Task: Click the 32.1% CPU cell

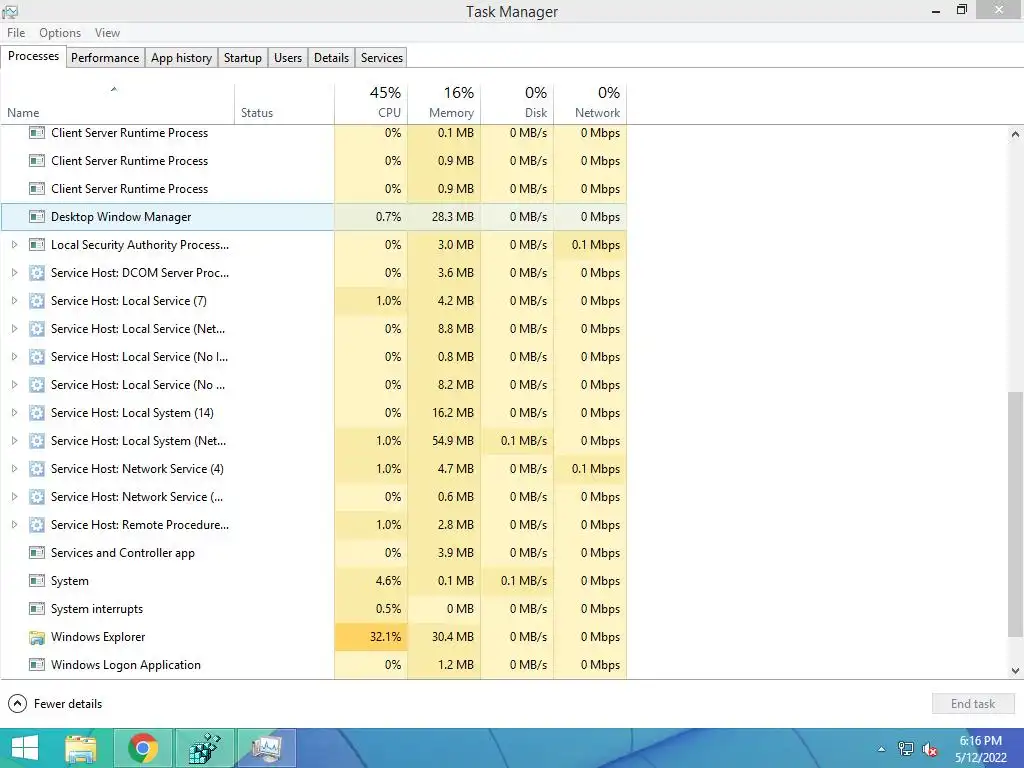Action: tap(371, 637)
